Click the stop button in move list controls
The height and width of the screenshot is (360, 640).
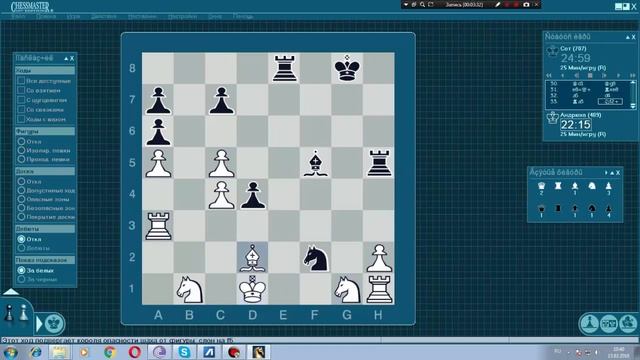click(x=590, y=76)
